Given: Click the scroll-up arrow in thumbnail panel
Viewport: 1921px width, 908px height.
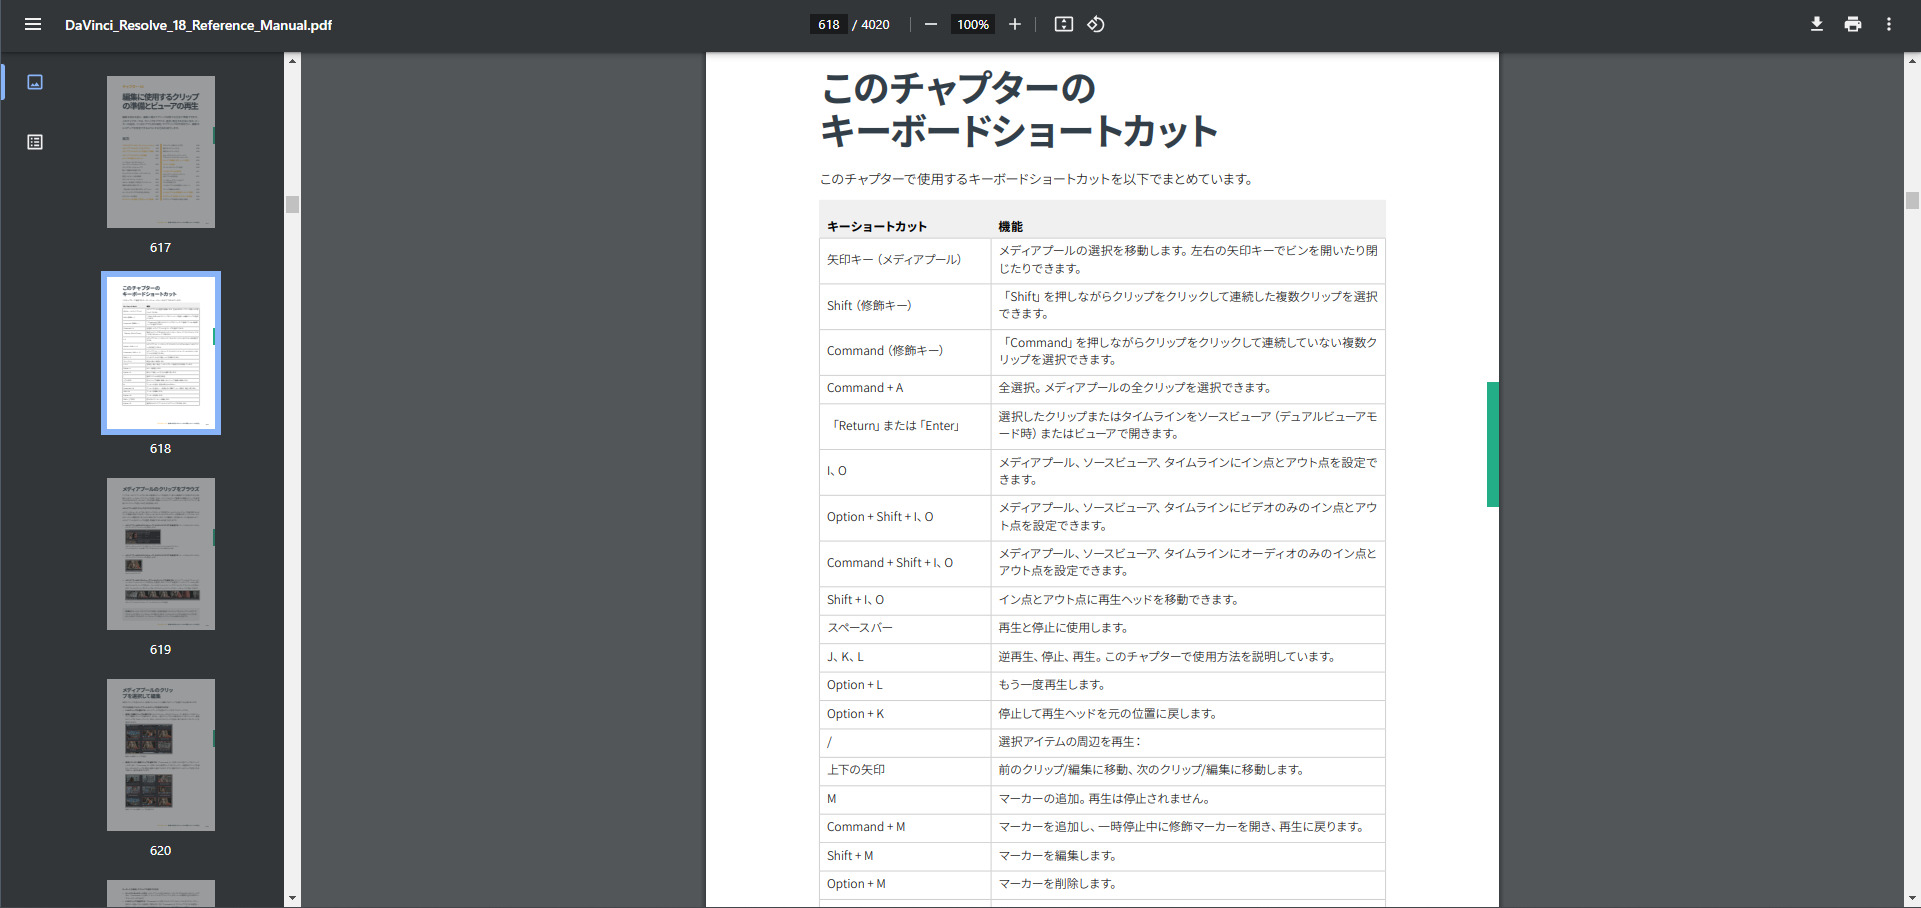Looking at the screenshot, I should click(x=292, y=60).
